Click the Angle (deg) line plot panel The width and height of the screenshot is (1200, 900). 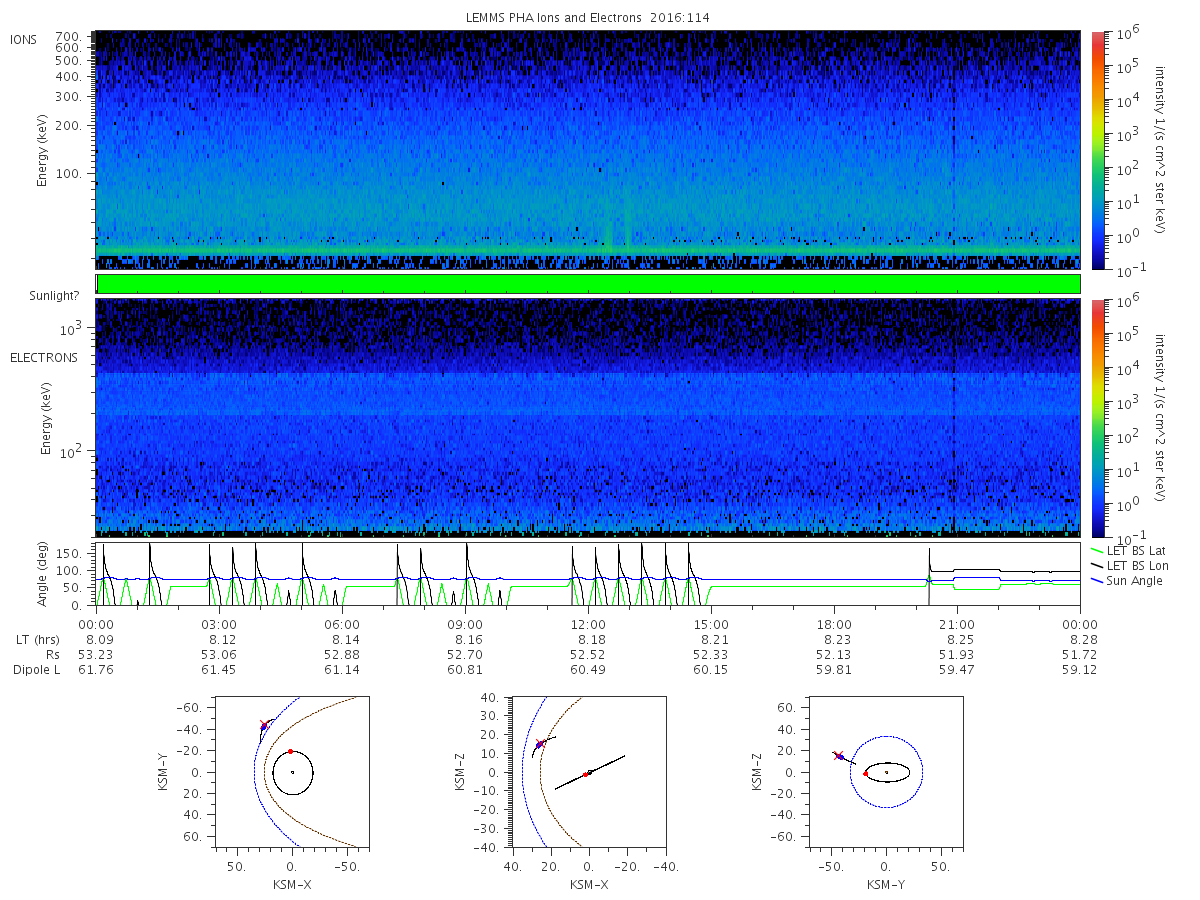[x=588, y=574]
